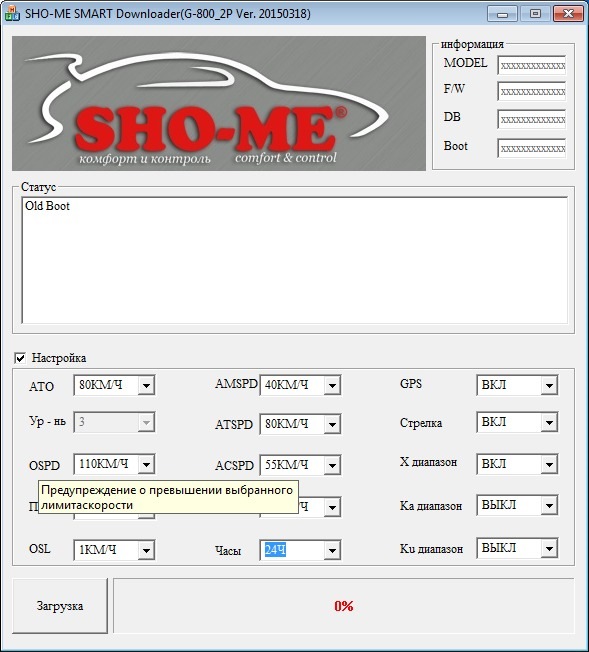589x652 pixels.
Task: Expand the ACSPD 55КМ/Ч dropdown
Action: (x=300, y=465)
